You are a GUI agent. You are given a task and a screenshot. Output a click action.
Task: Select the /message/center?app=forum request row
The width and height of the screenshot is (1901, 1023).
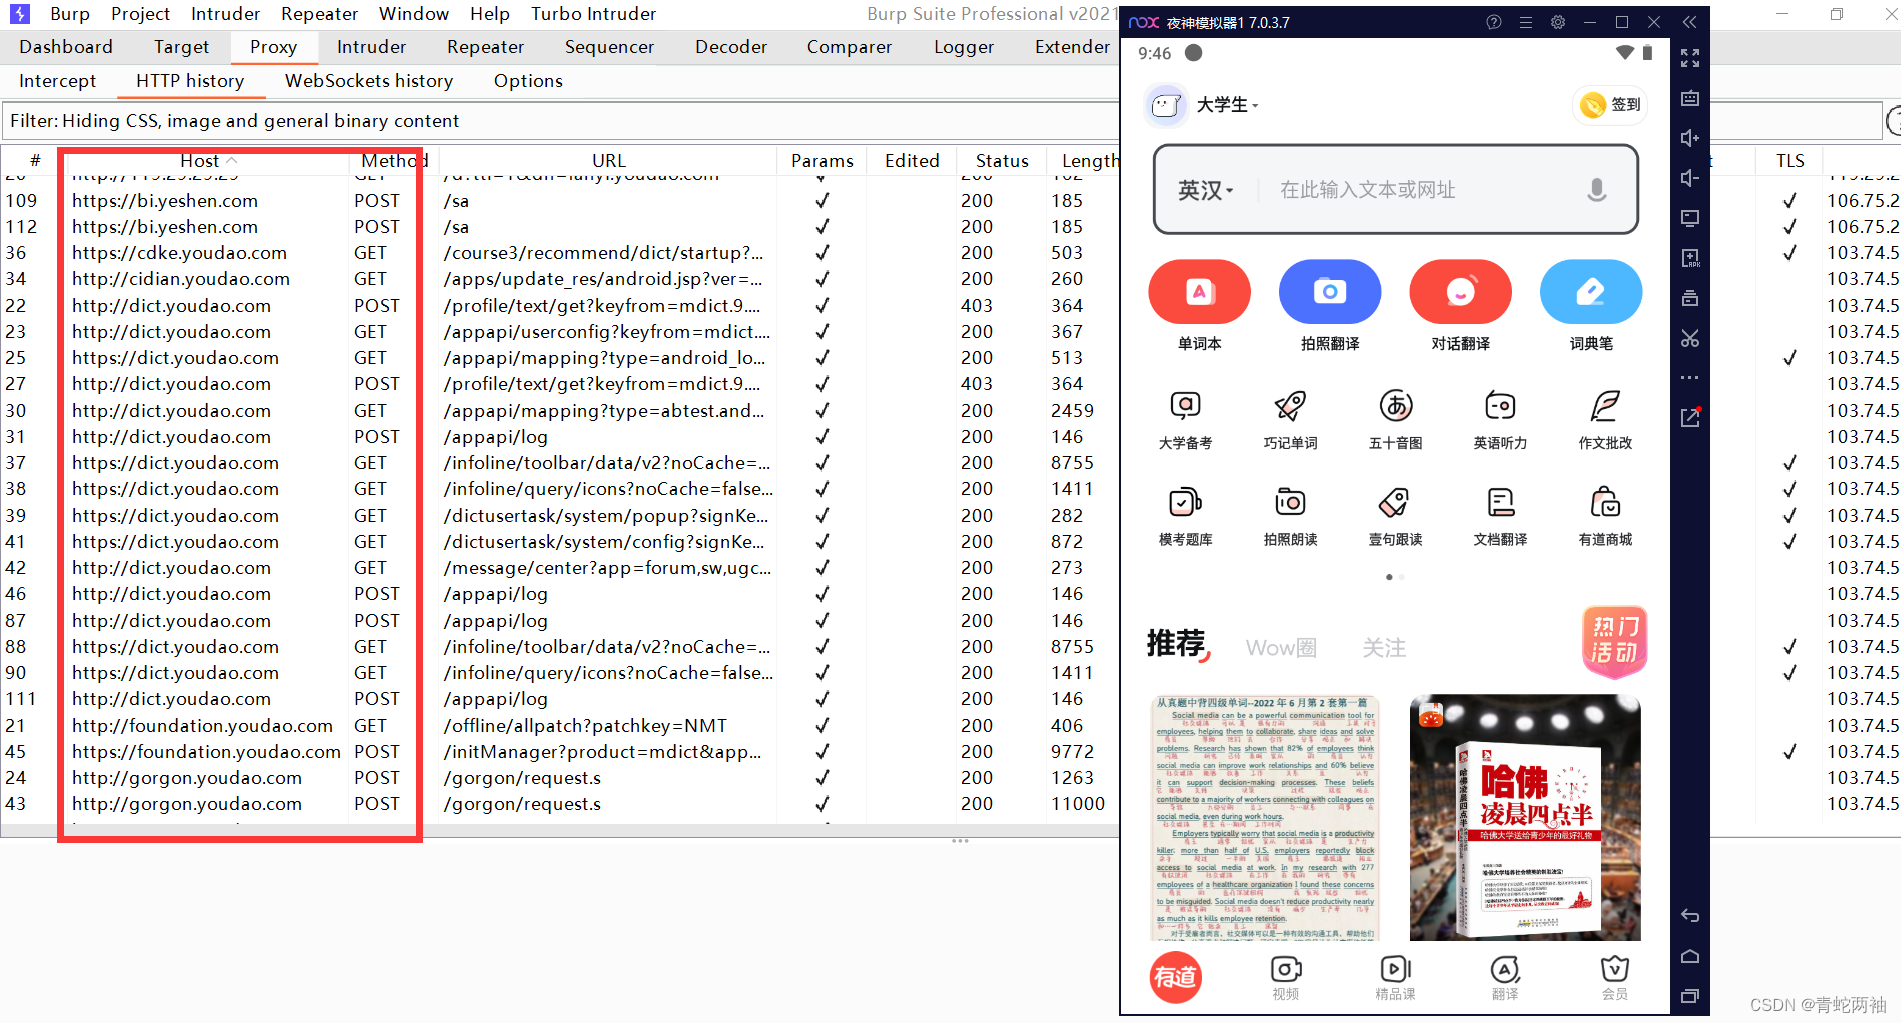[560, 568]
